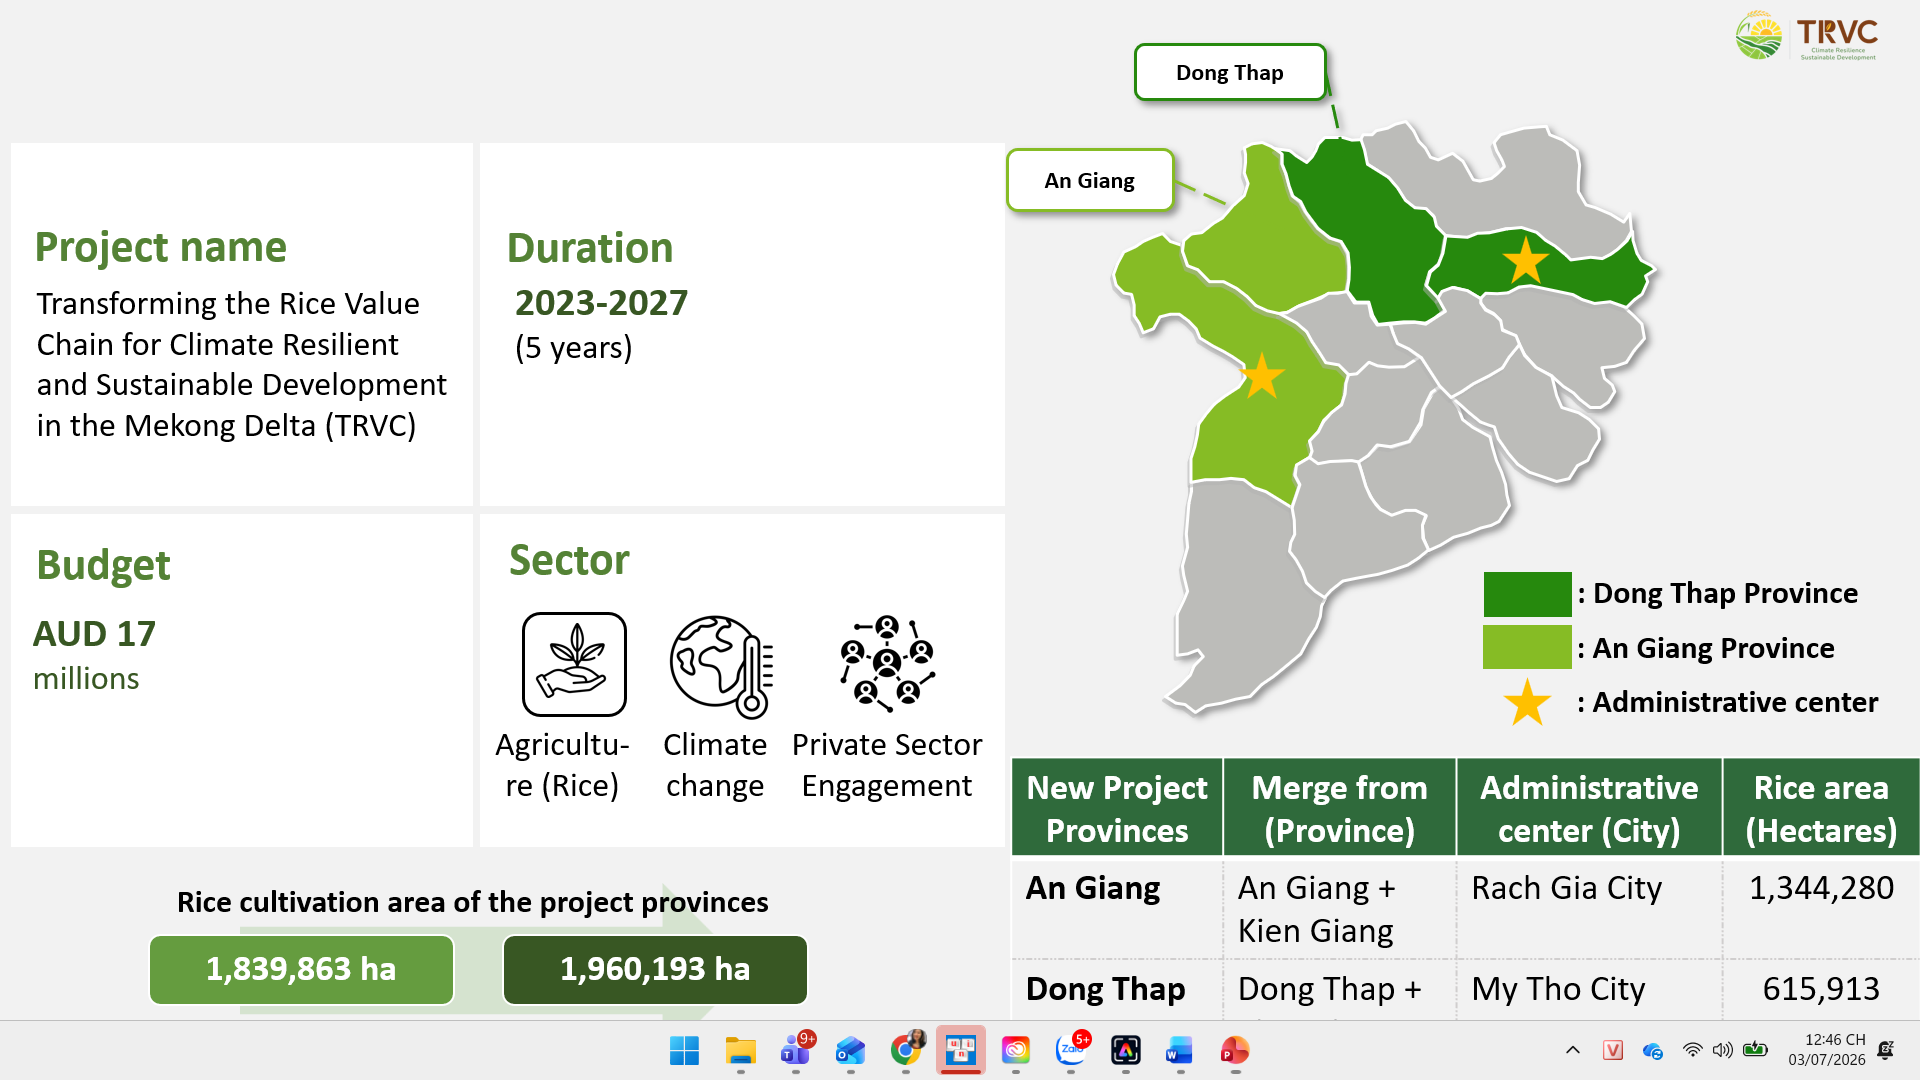Open the clock and date flyout

pos(1827,1050)
